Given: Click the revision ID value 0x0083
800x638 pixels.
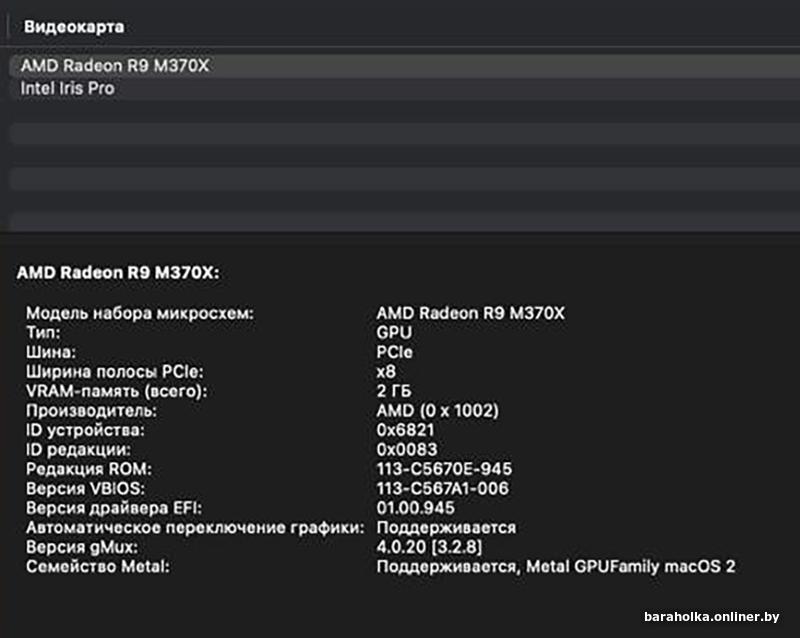Looking at the screenshot, I should [x=407, y=449].
